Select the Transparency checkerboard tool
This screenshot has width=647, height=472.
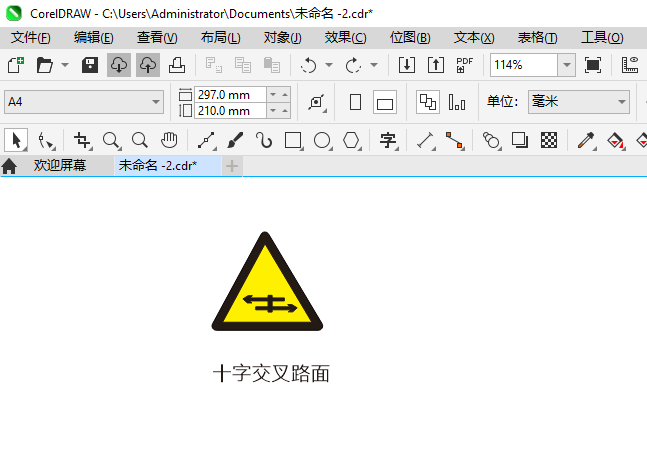pyautogui.click(x=549, y=141)
